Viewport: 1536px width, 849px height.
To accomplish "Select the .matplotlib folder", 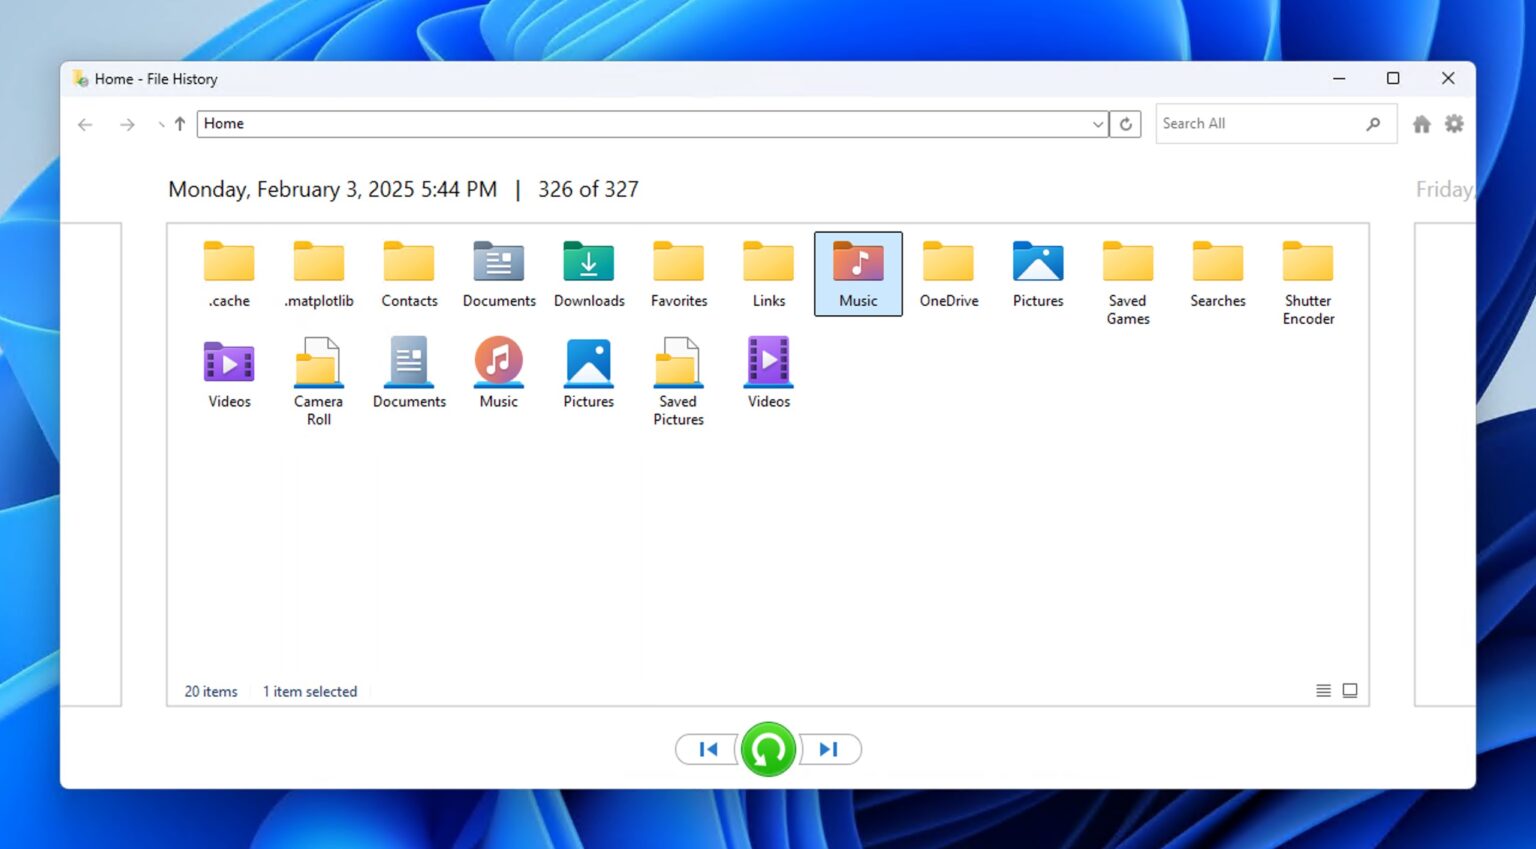I will (x=318, y=265).
